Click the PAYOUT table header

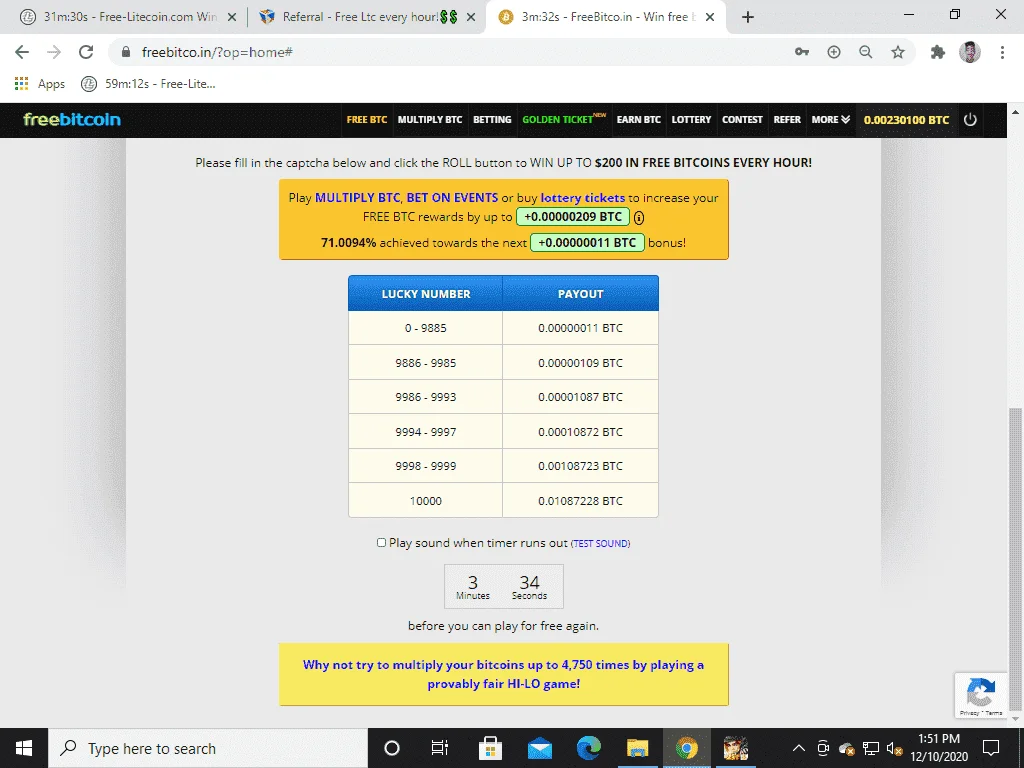(x=581, y=294)
